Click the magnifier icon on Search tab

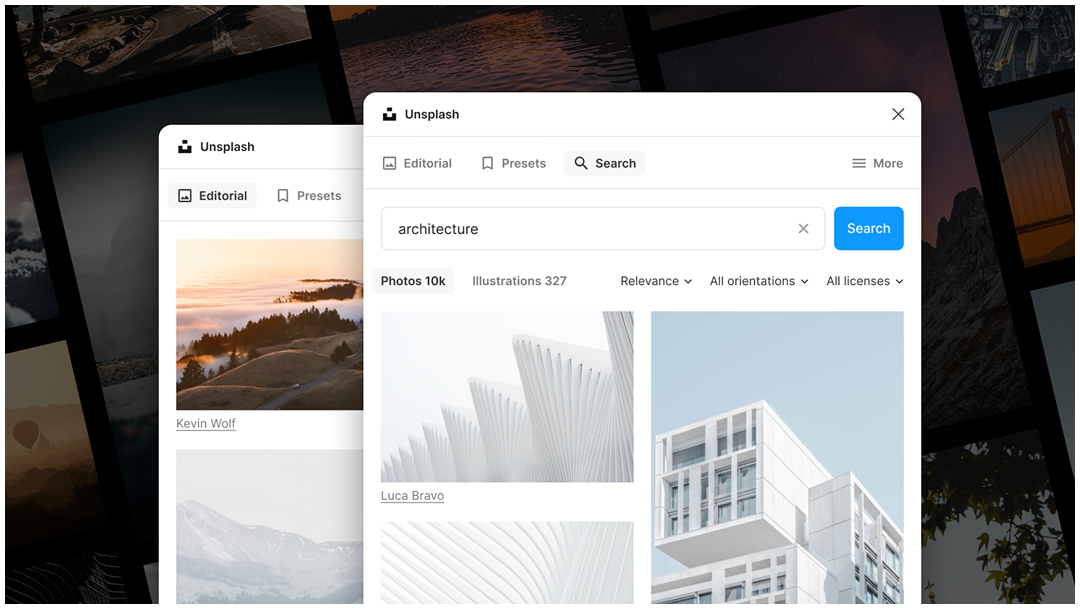click(581, 163)
